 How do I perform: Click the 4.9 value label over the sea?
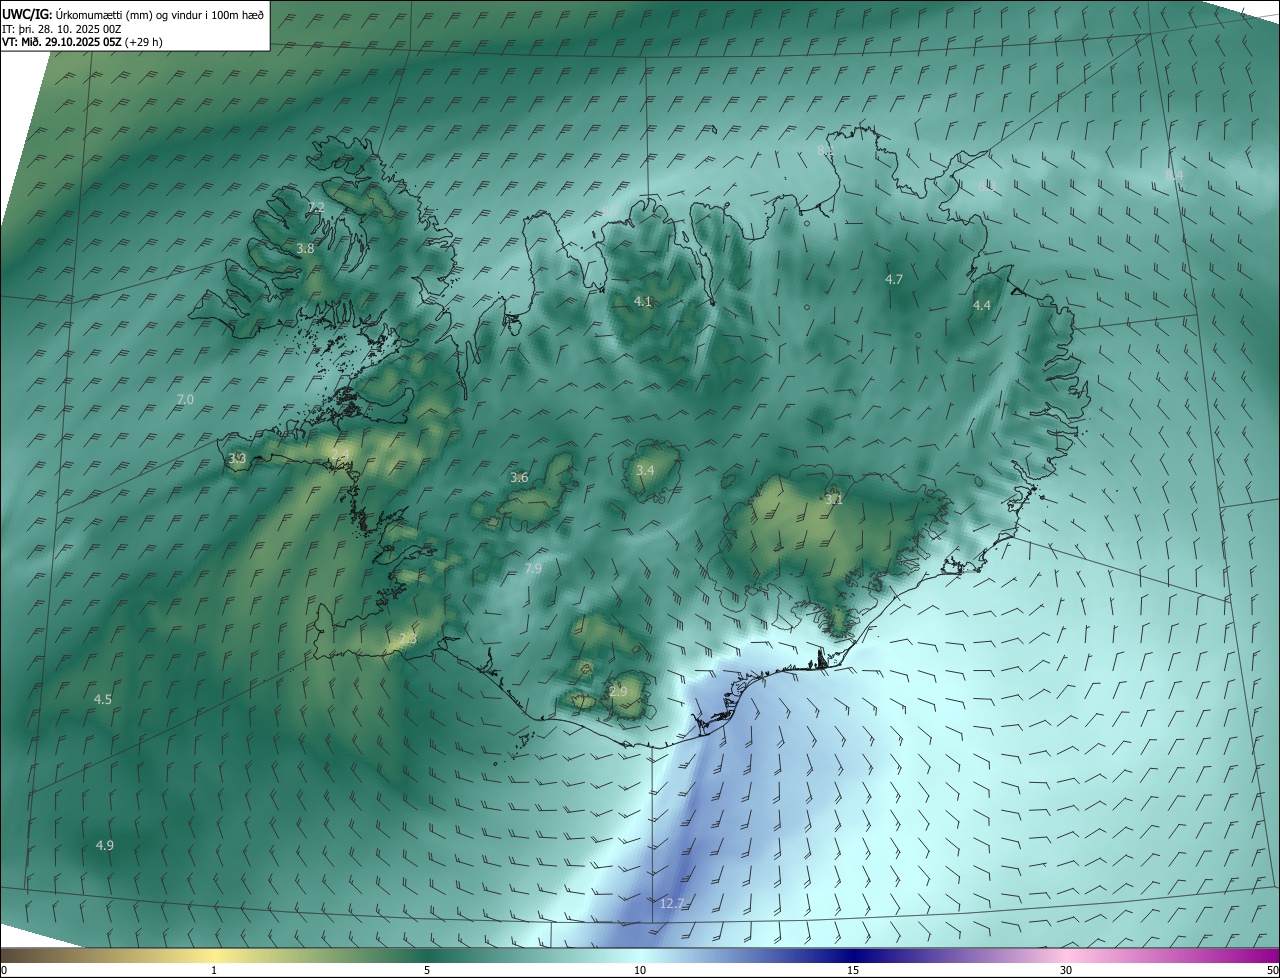tap(104, 845)
